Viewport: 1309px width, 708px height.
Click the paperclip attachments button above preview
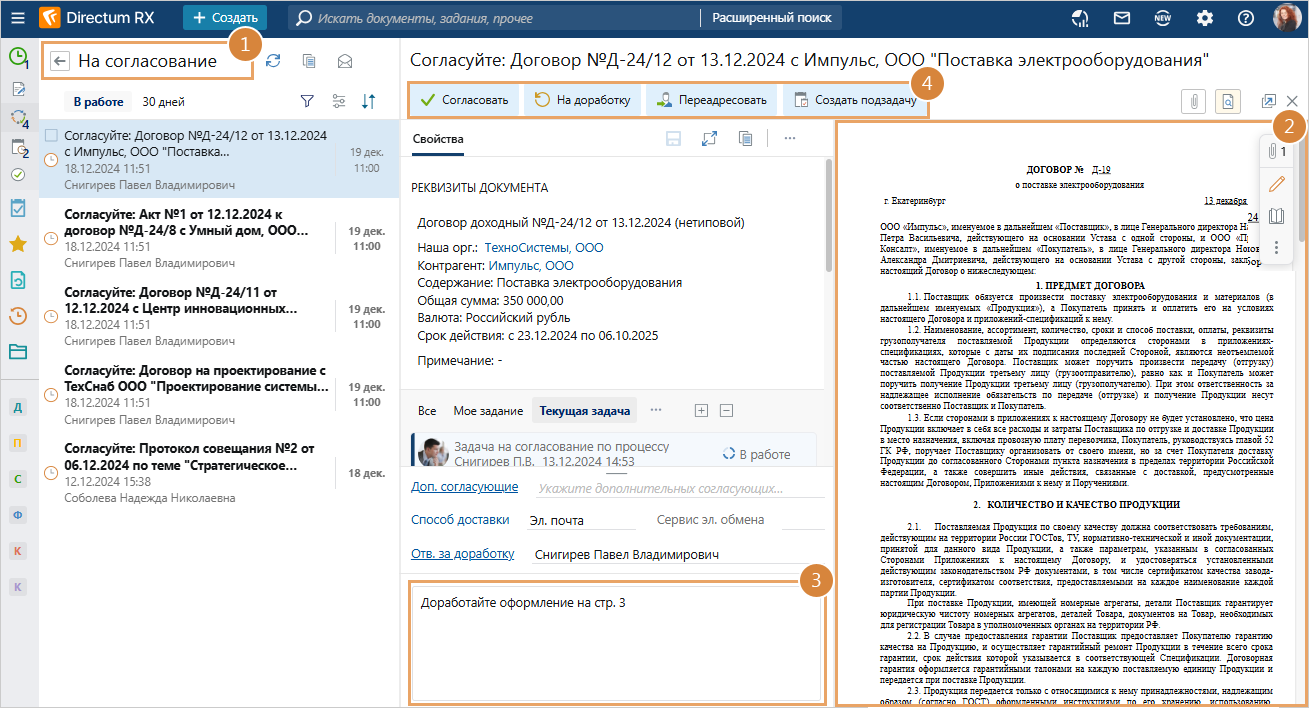(x=1194, y=100)
